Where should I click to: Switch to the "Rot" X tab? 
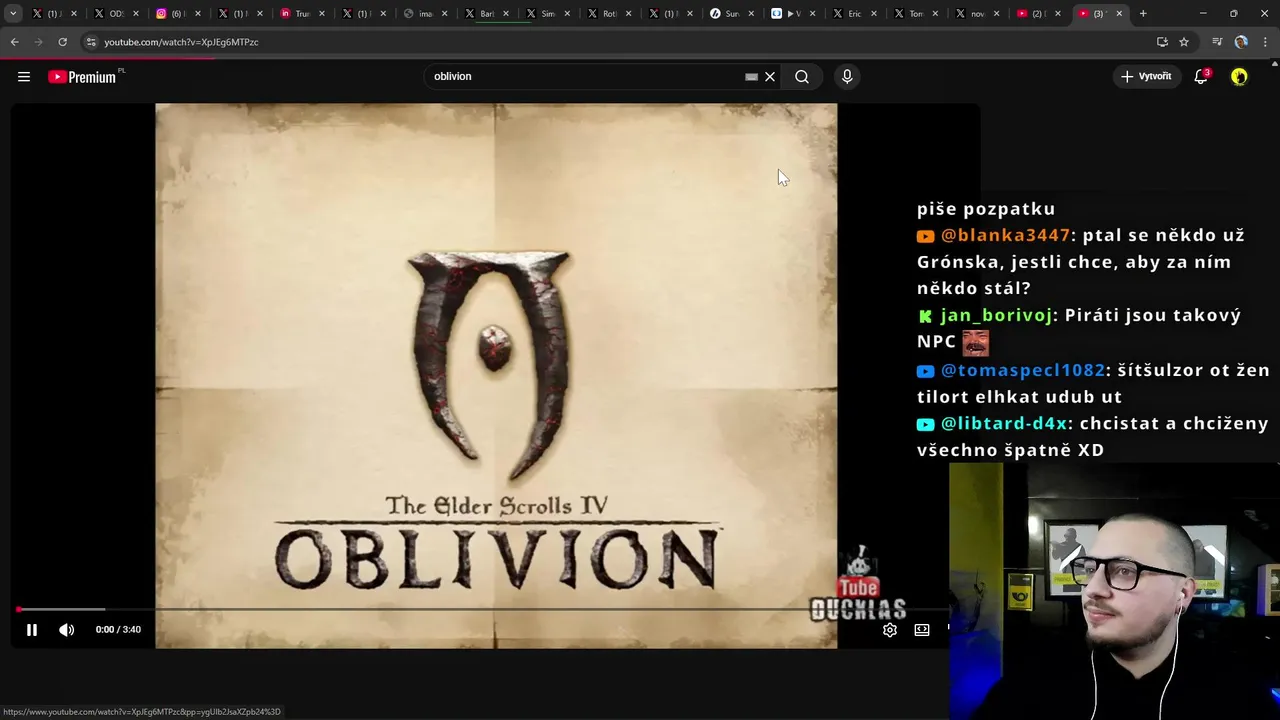click(x=600, y=14)
